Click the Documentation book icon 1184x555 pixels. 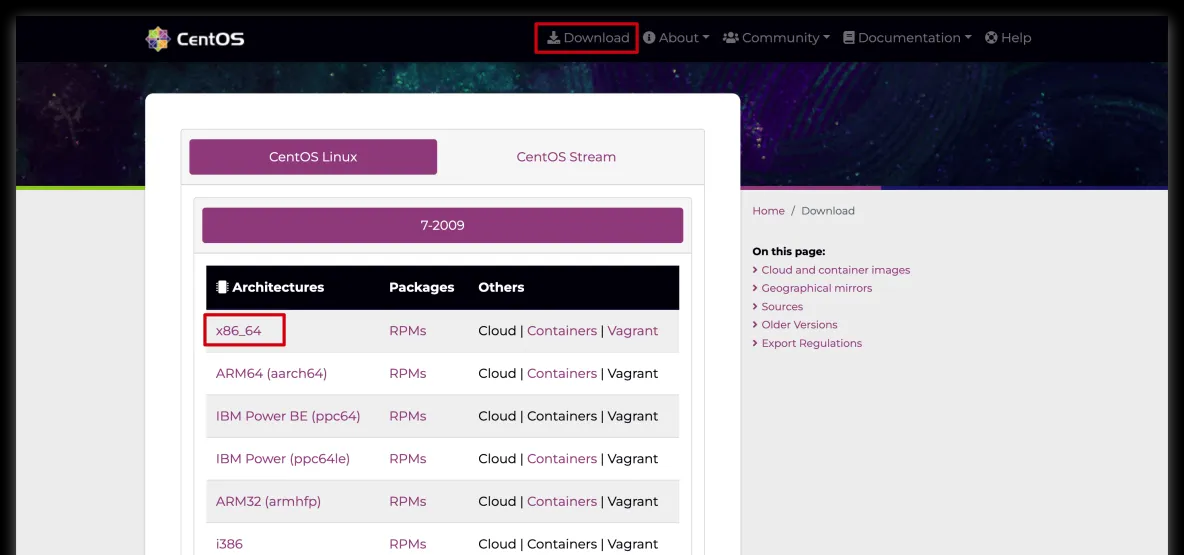[x=849, y=38]
